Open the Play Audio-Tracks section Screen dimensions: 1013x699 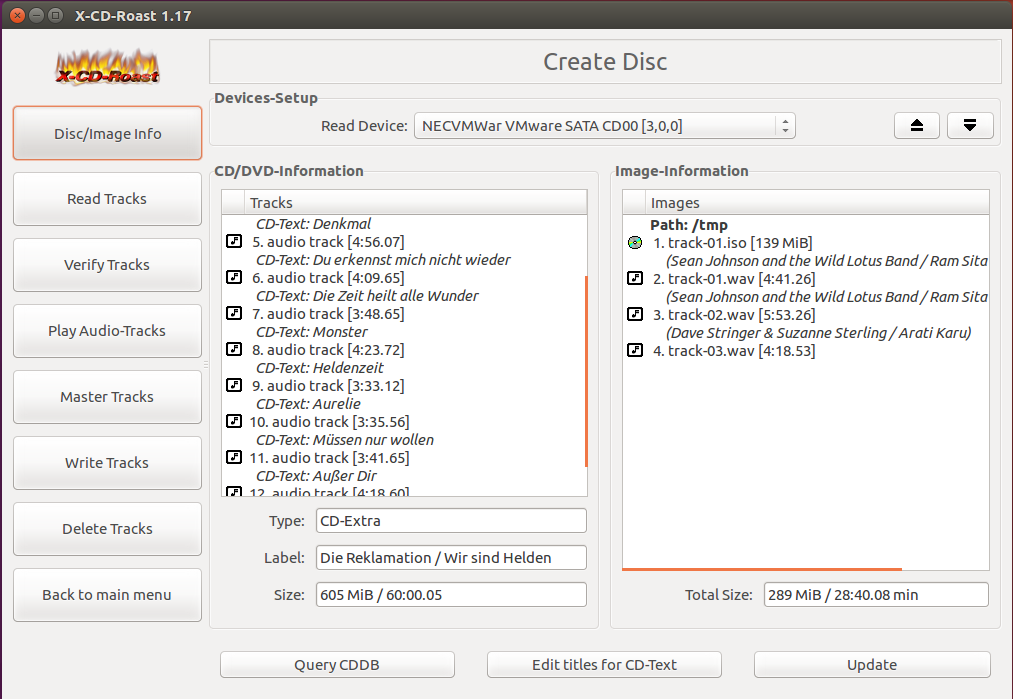(107, 331)
